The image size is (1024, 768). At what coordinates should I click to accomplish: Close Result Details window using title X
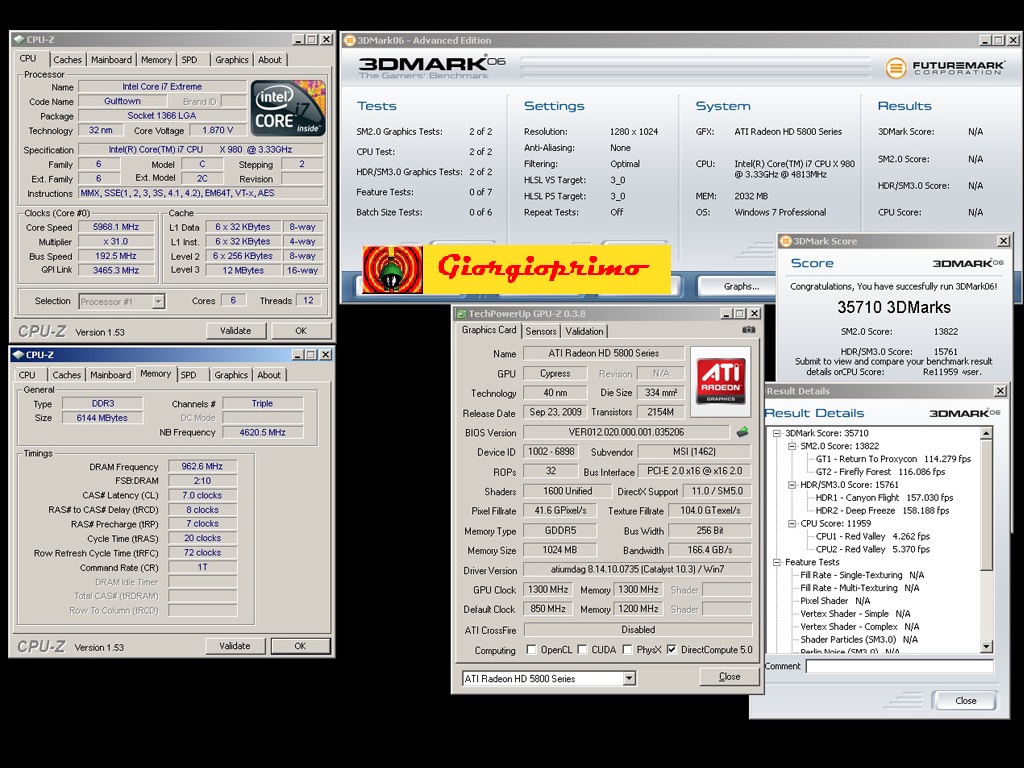(x=1000, y=391)
